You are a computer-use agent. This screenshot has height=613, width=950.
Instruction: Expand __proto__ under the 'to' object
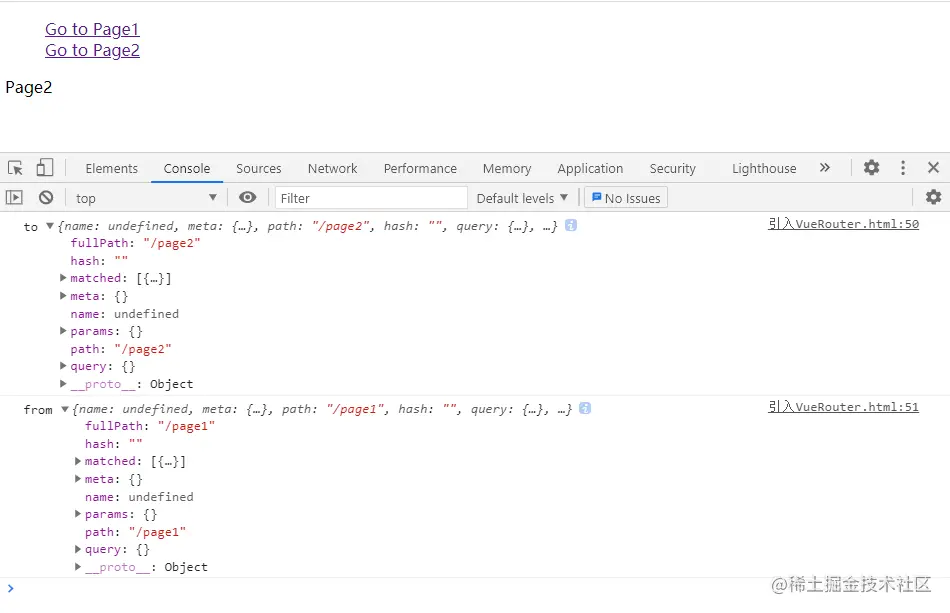pos(63,383)
